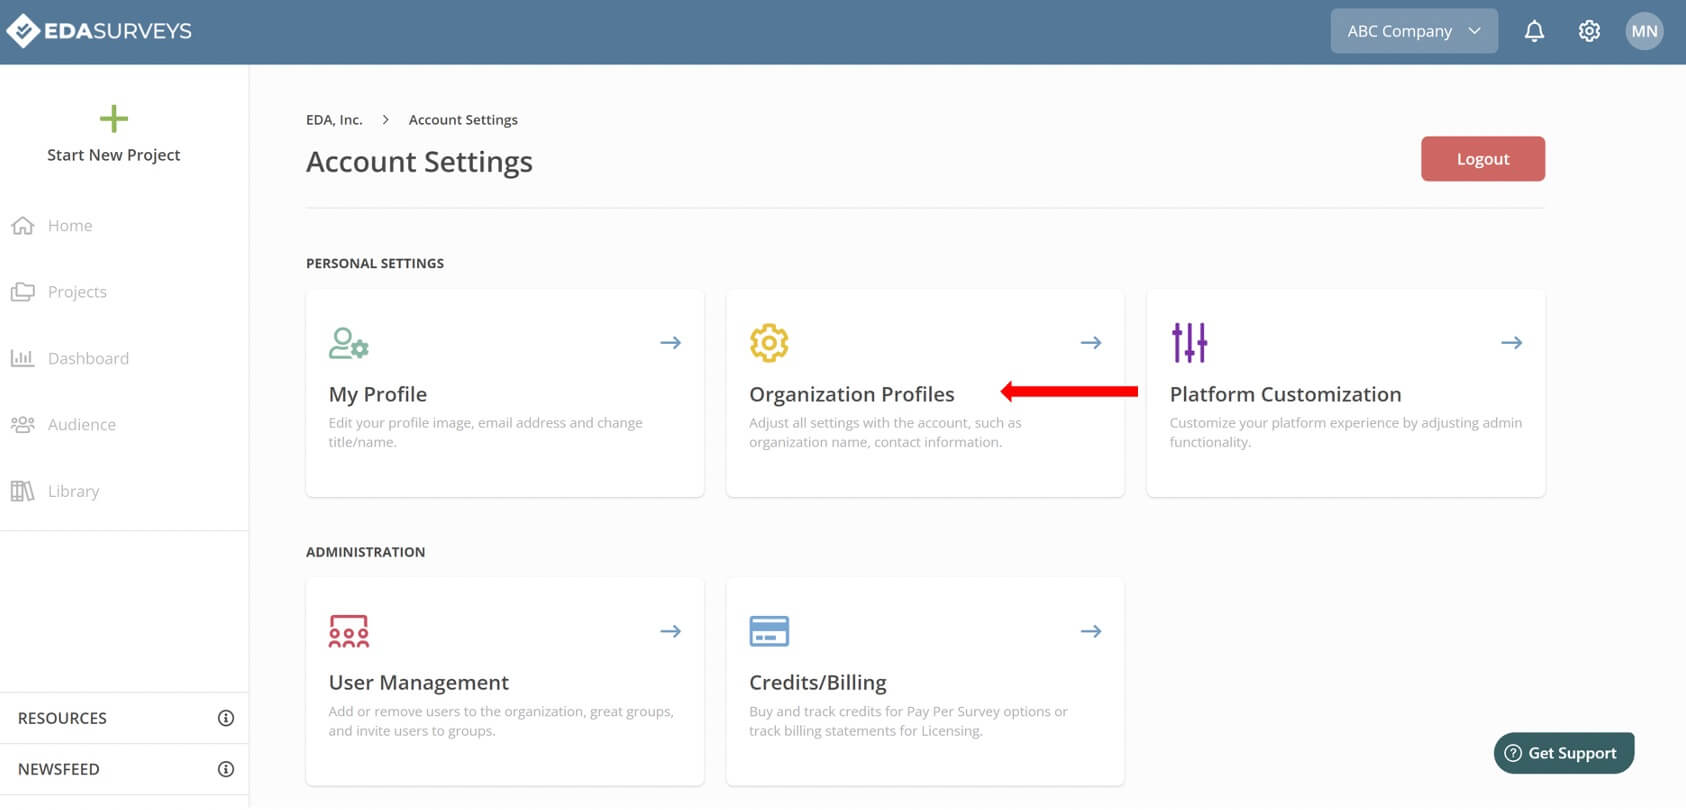Click the User Management group icon
1686x810 pixels.
pos(349,631)
